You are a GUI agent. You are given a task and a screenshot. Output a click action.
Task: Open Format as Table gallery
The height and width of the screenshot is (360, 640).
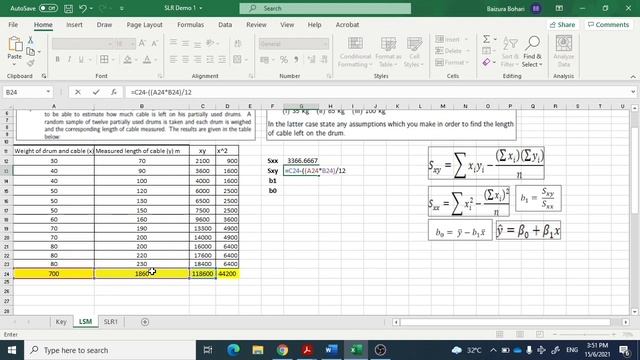(x=388, y=52)
